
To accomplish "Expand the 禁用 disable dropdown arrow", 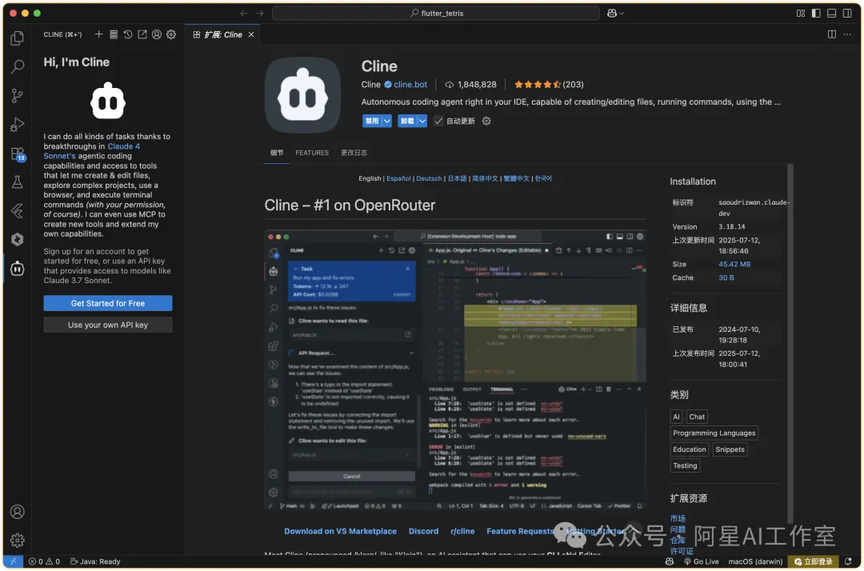I will tap(387, 121).
